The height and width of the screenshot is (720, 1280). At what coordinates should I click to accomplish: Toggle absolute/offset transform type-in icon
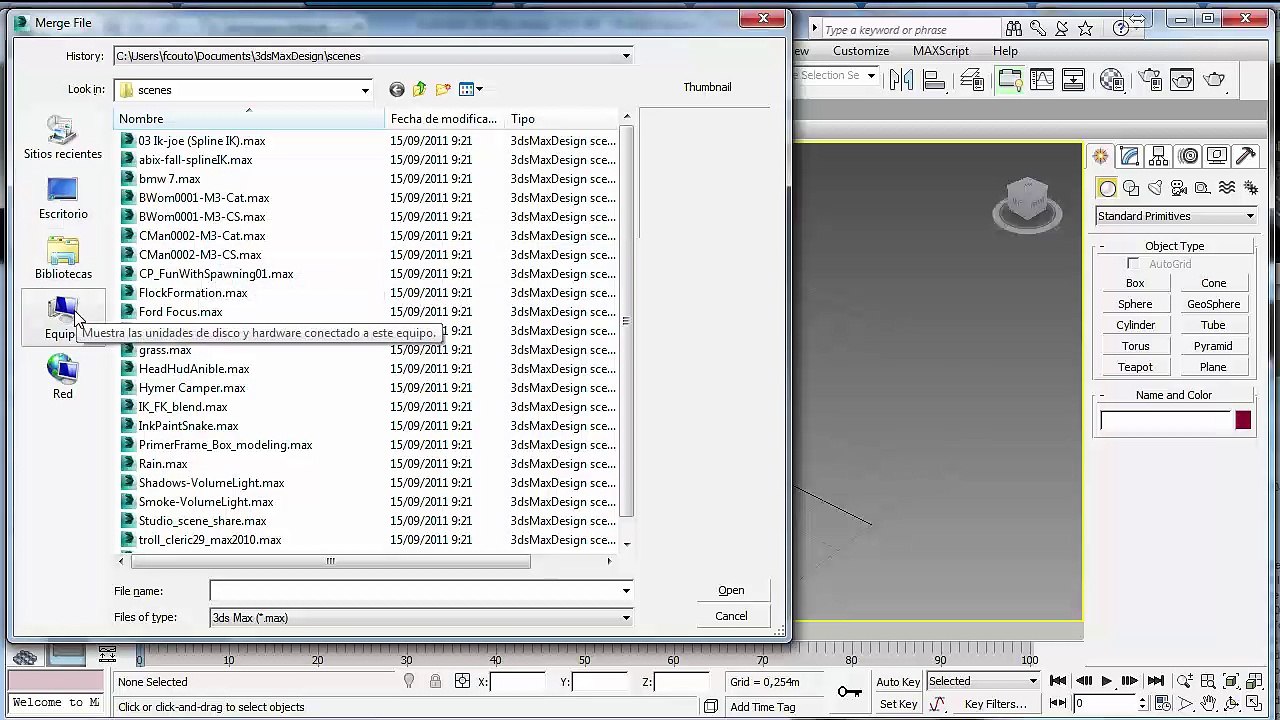pyautogui.click(x=462, y=682)
